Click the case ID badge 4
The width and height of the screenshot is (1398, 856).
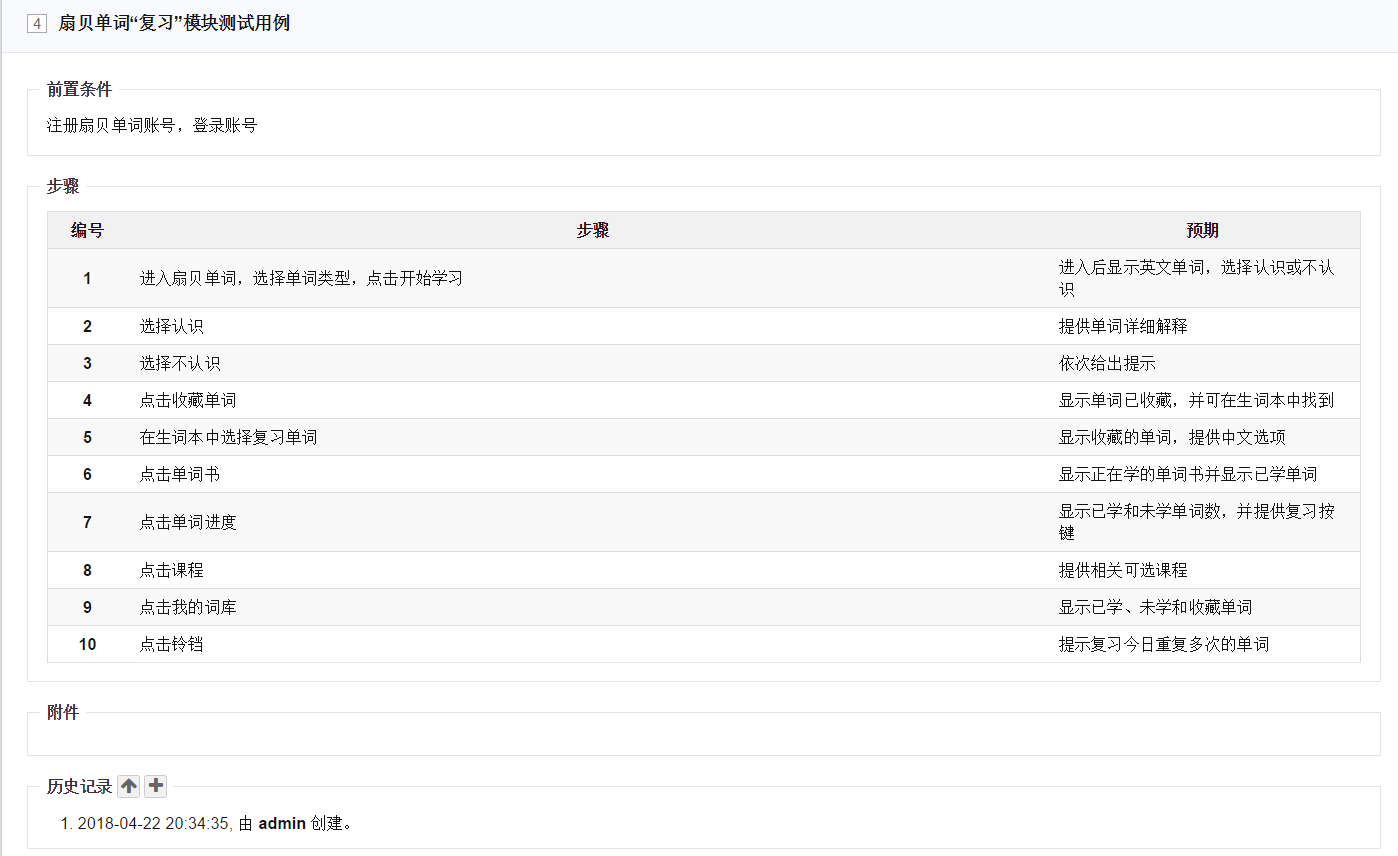[37, 24]
